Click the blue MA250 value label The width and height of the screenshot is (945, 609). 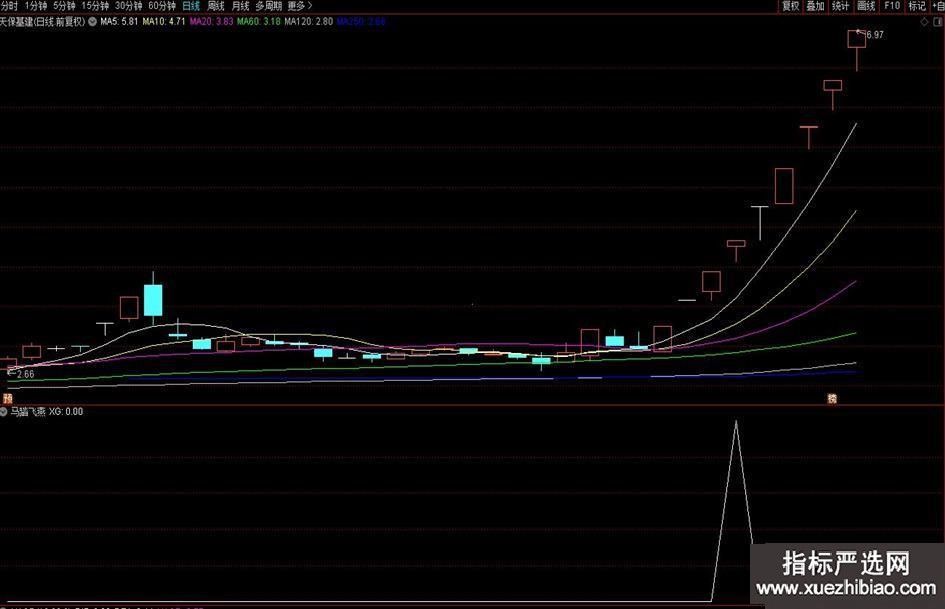(x=361, y=22)
